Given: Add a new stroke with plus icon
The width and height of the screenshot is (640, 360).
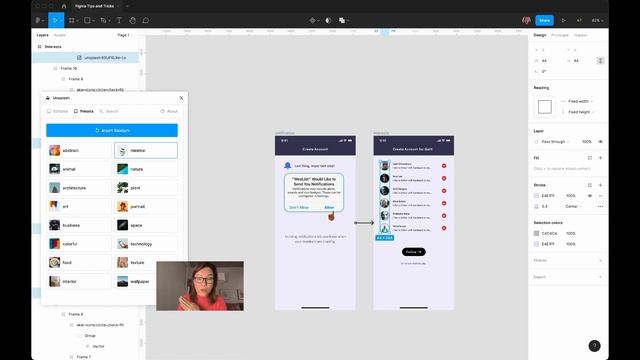Looking at the screenshot, I should pyautogui.click(x=600, y=185).
